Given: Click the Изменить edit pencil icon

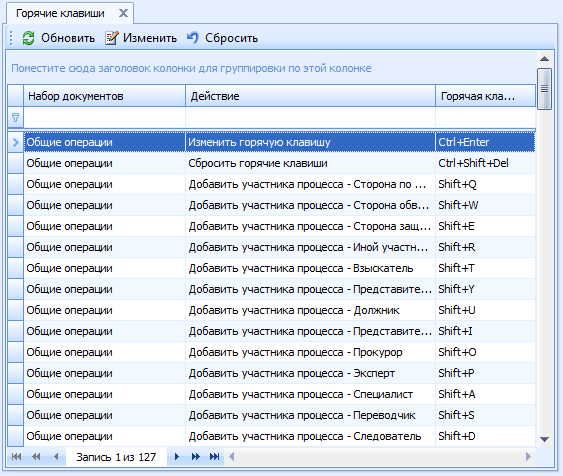Looking at the screenshot, I should coord(112,38).
